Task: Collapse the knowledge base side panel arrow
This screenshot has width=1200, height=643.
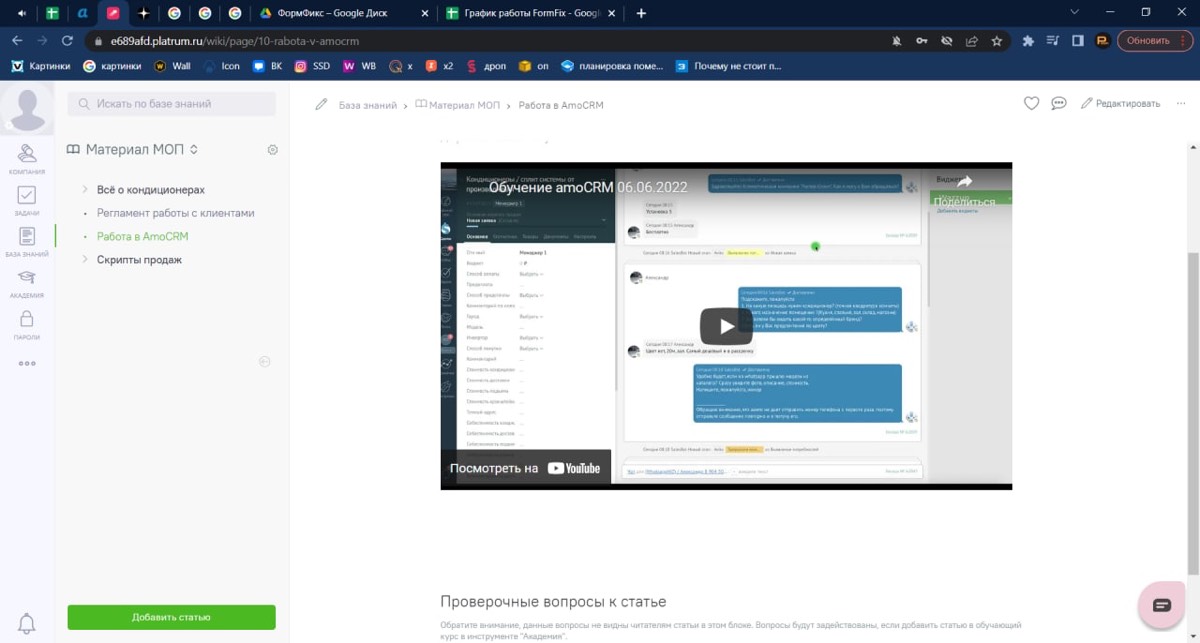Action: [x=264, y=362]
